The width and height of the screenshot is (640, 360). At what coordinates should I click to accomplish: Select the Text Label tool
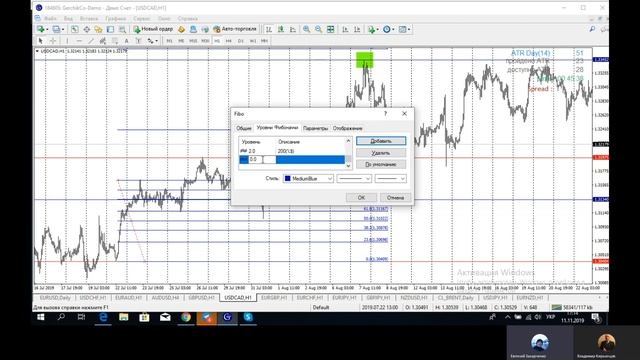click(x=138, y=41)
